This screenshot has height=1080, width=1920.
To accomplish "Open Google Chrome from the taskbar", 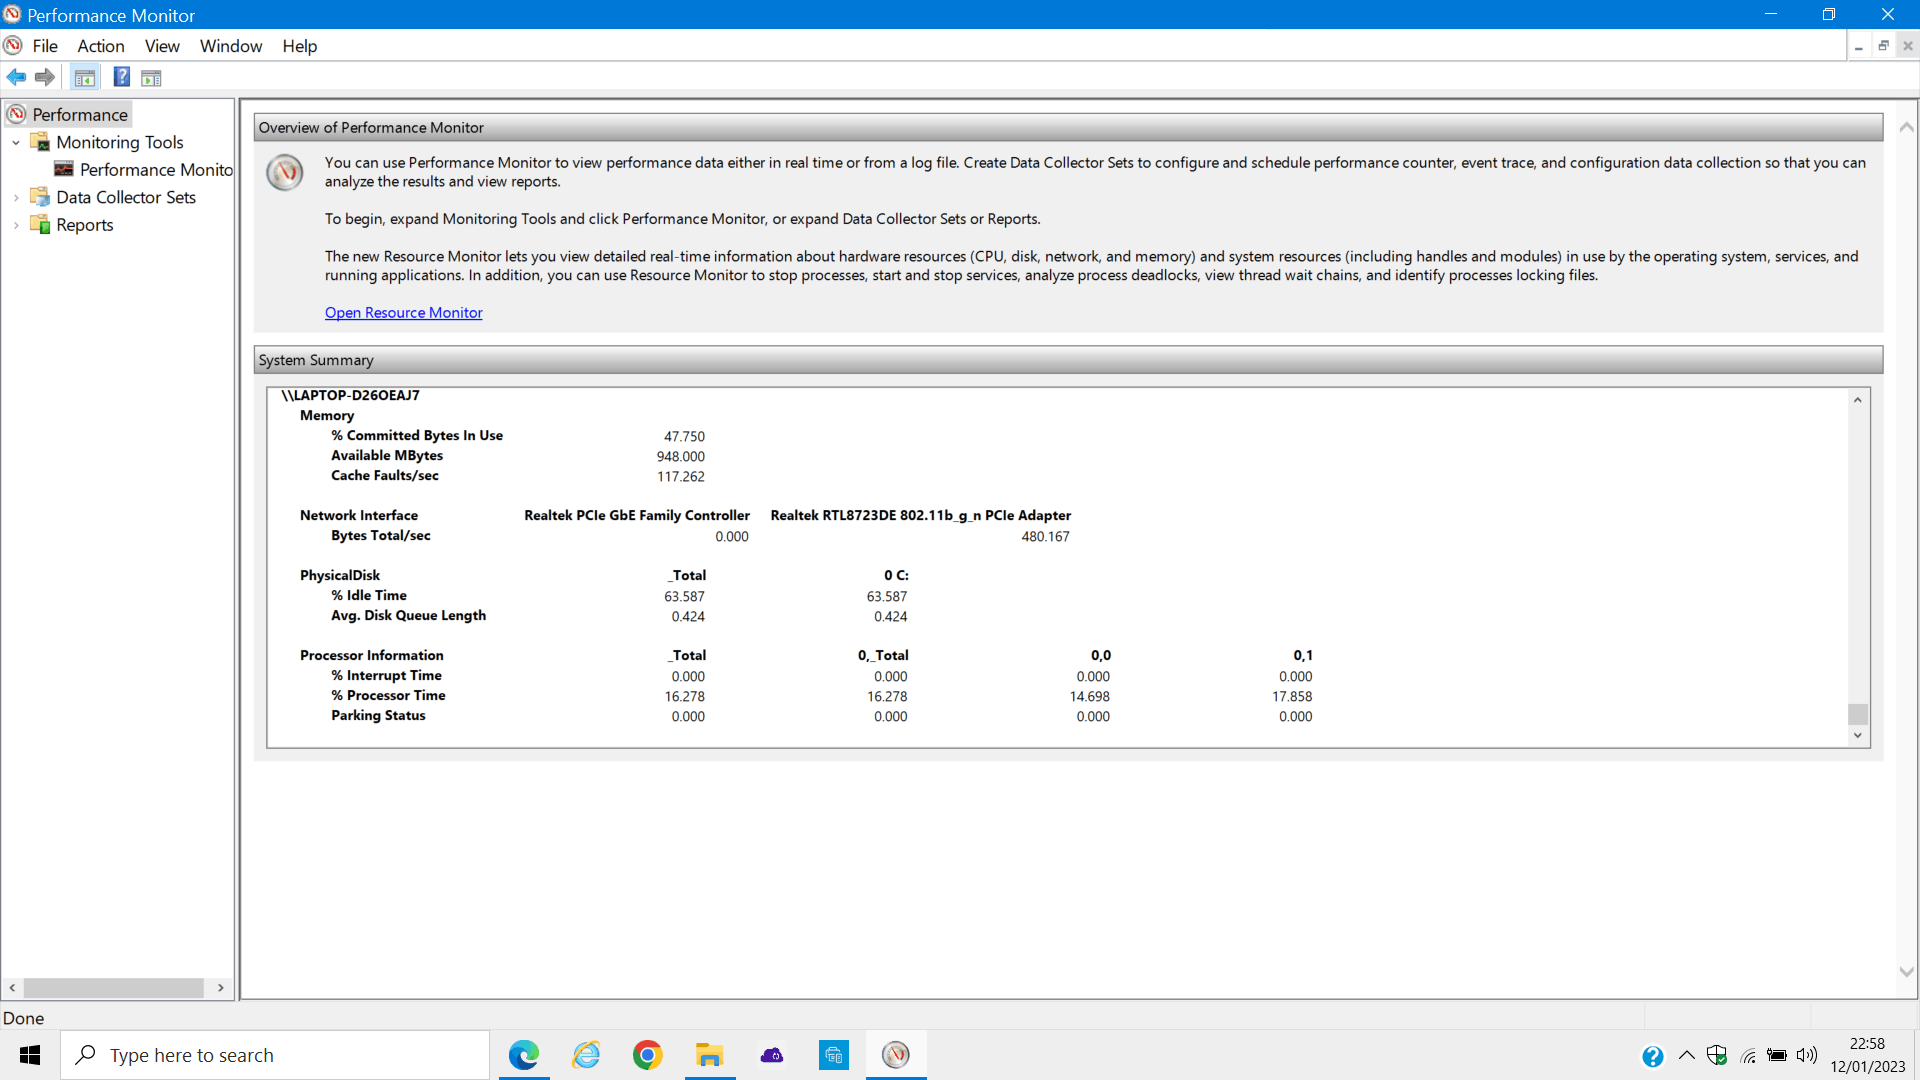I will pyautogui.click(x=648, y=1055).
